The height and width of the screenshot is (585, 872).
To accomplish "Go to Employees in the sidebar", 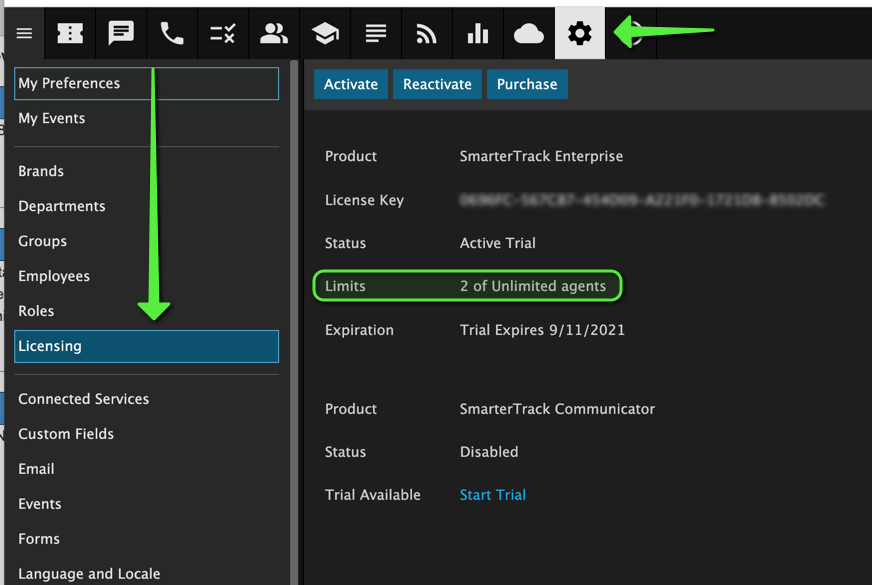I will (x=54, y=276).
